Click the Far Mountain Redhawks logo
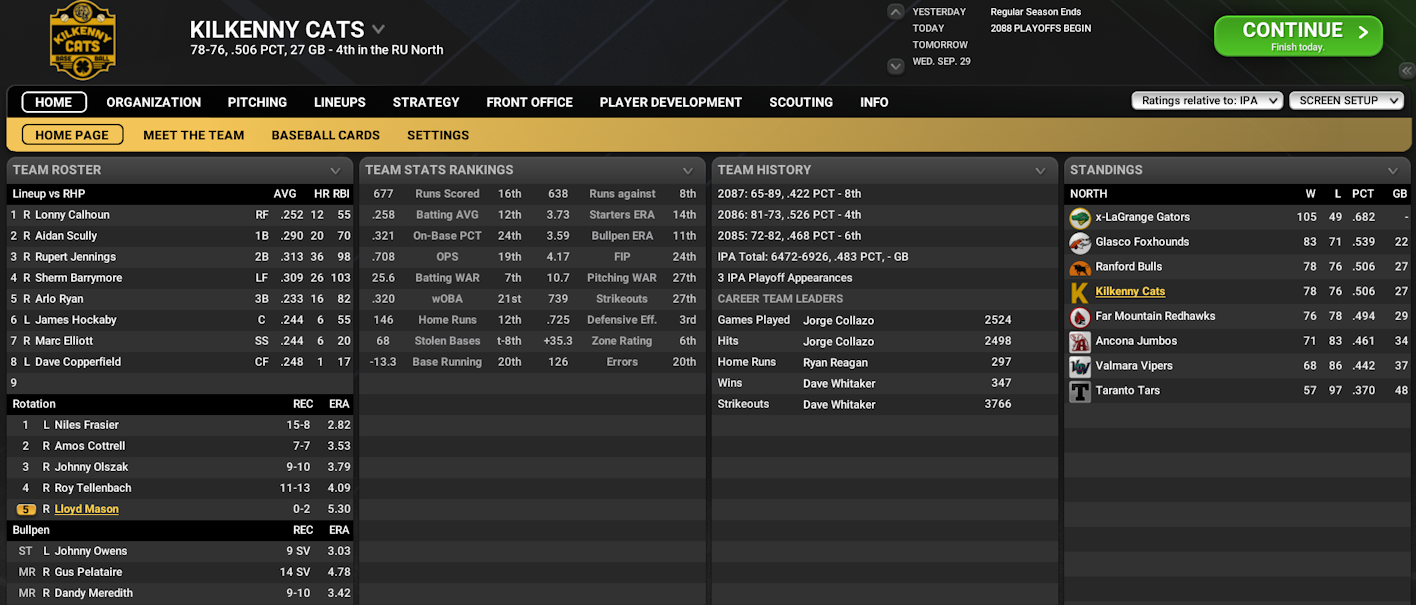This screenshot has height=605, width=1416. click(1079, 316)
